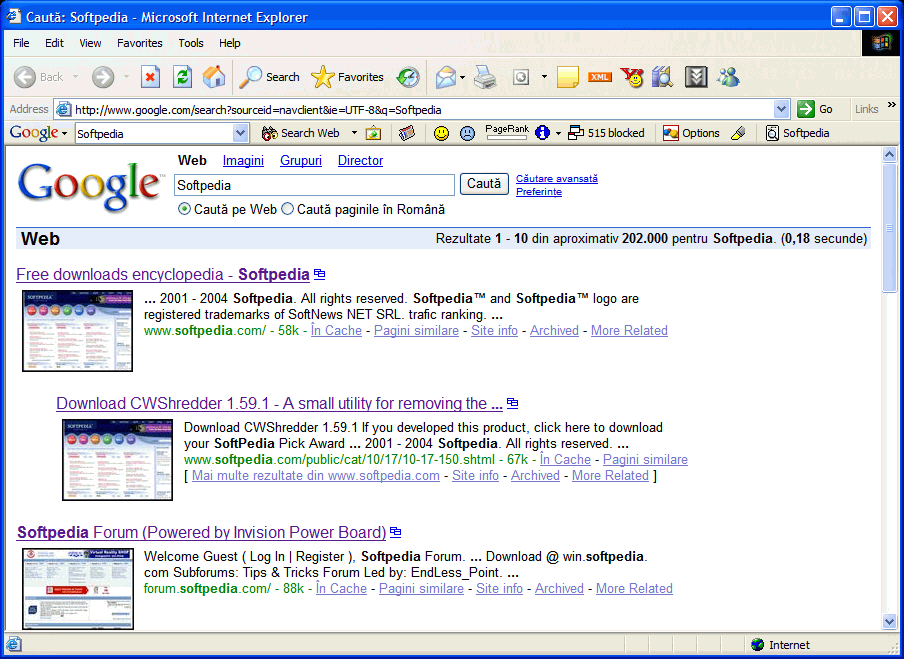Open Download CWShredder 1.59.1 result link
Image resolution: width=904 pixels, height=659 pixels.
(x=279, y=404)
